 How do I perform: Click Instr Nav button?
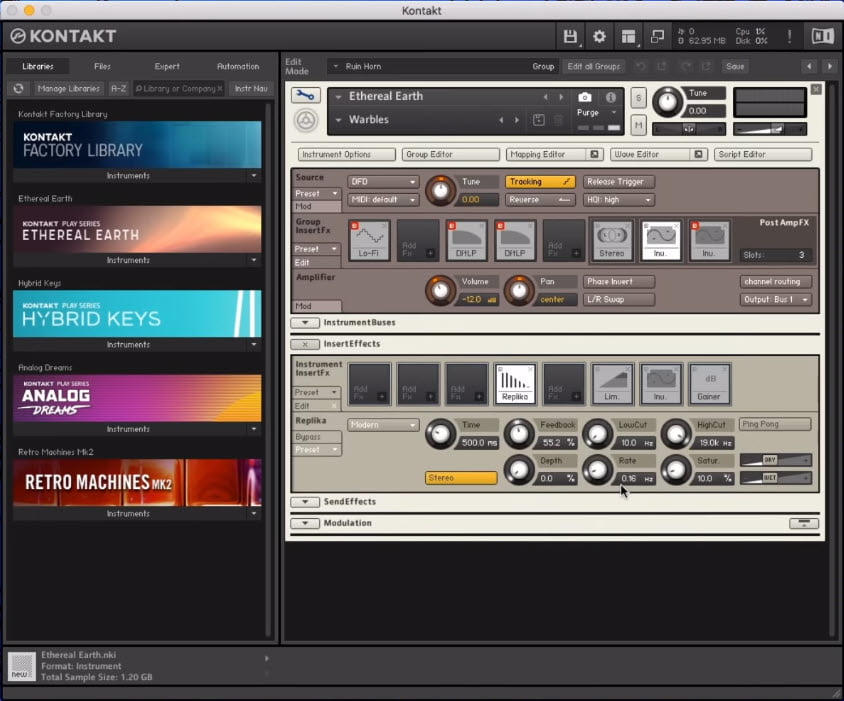(251, 88)
